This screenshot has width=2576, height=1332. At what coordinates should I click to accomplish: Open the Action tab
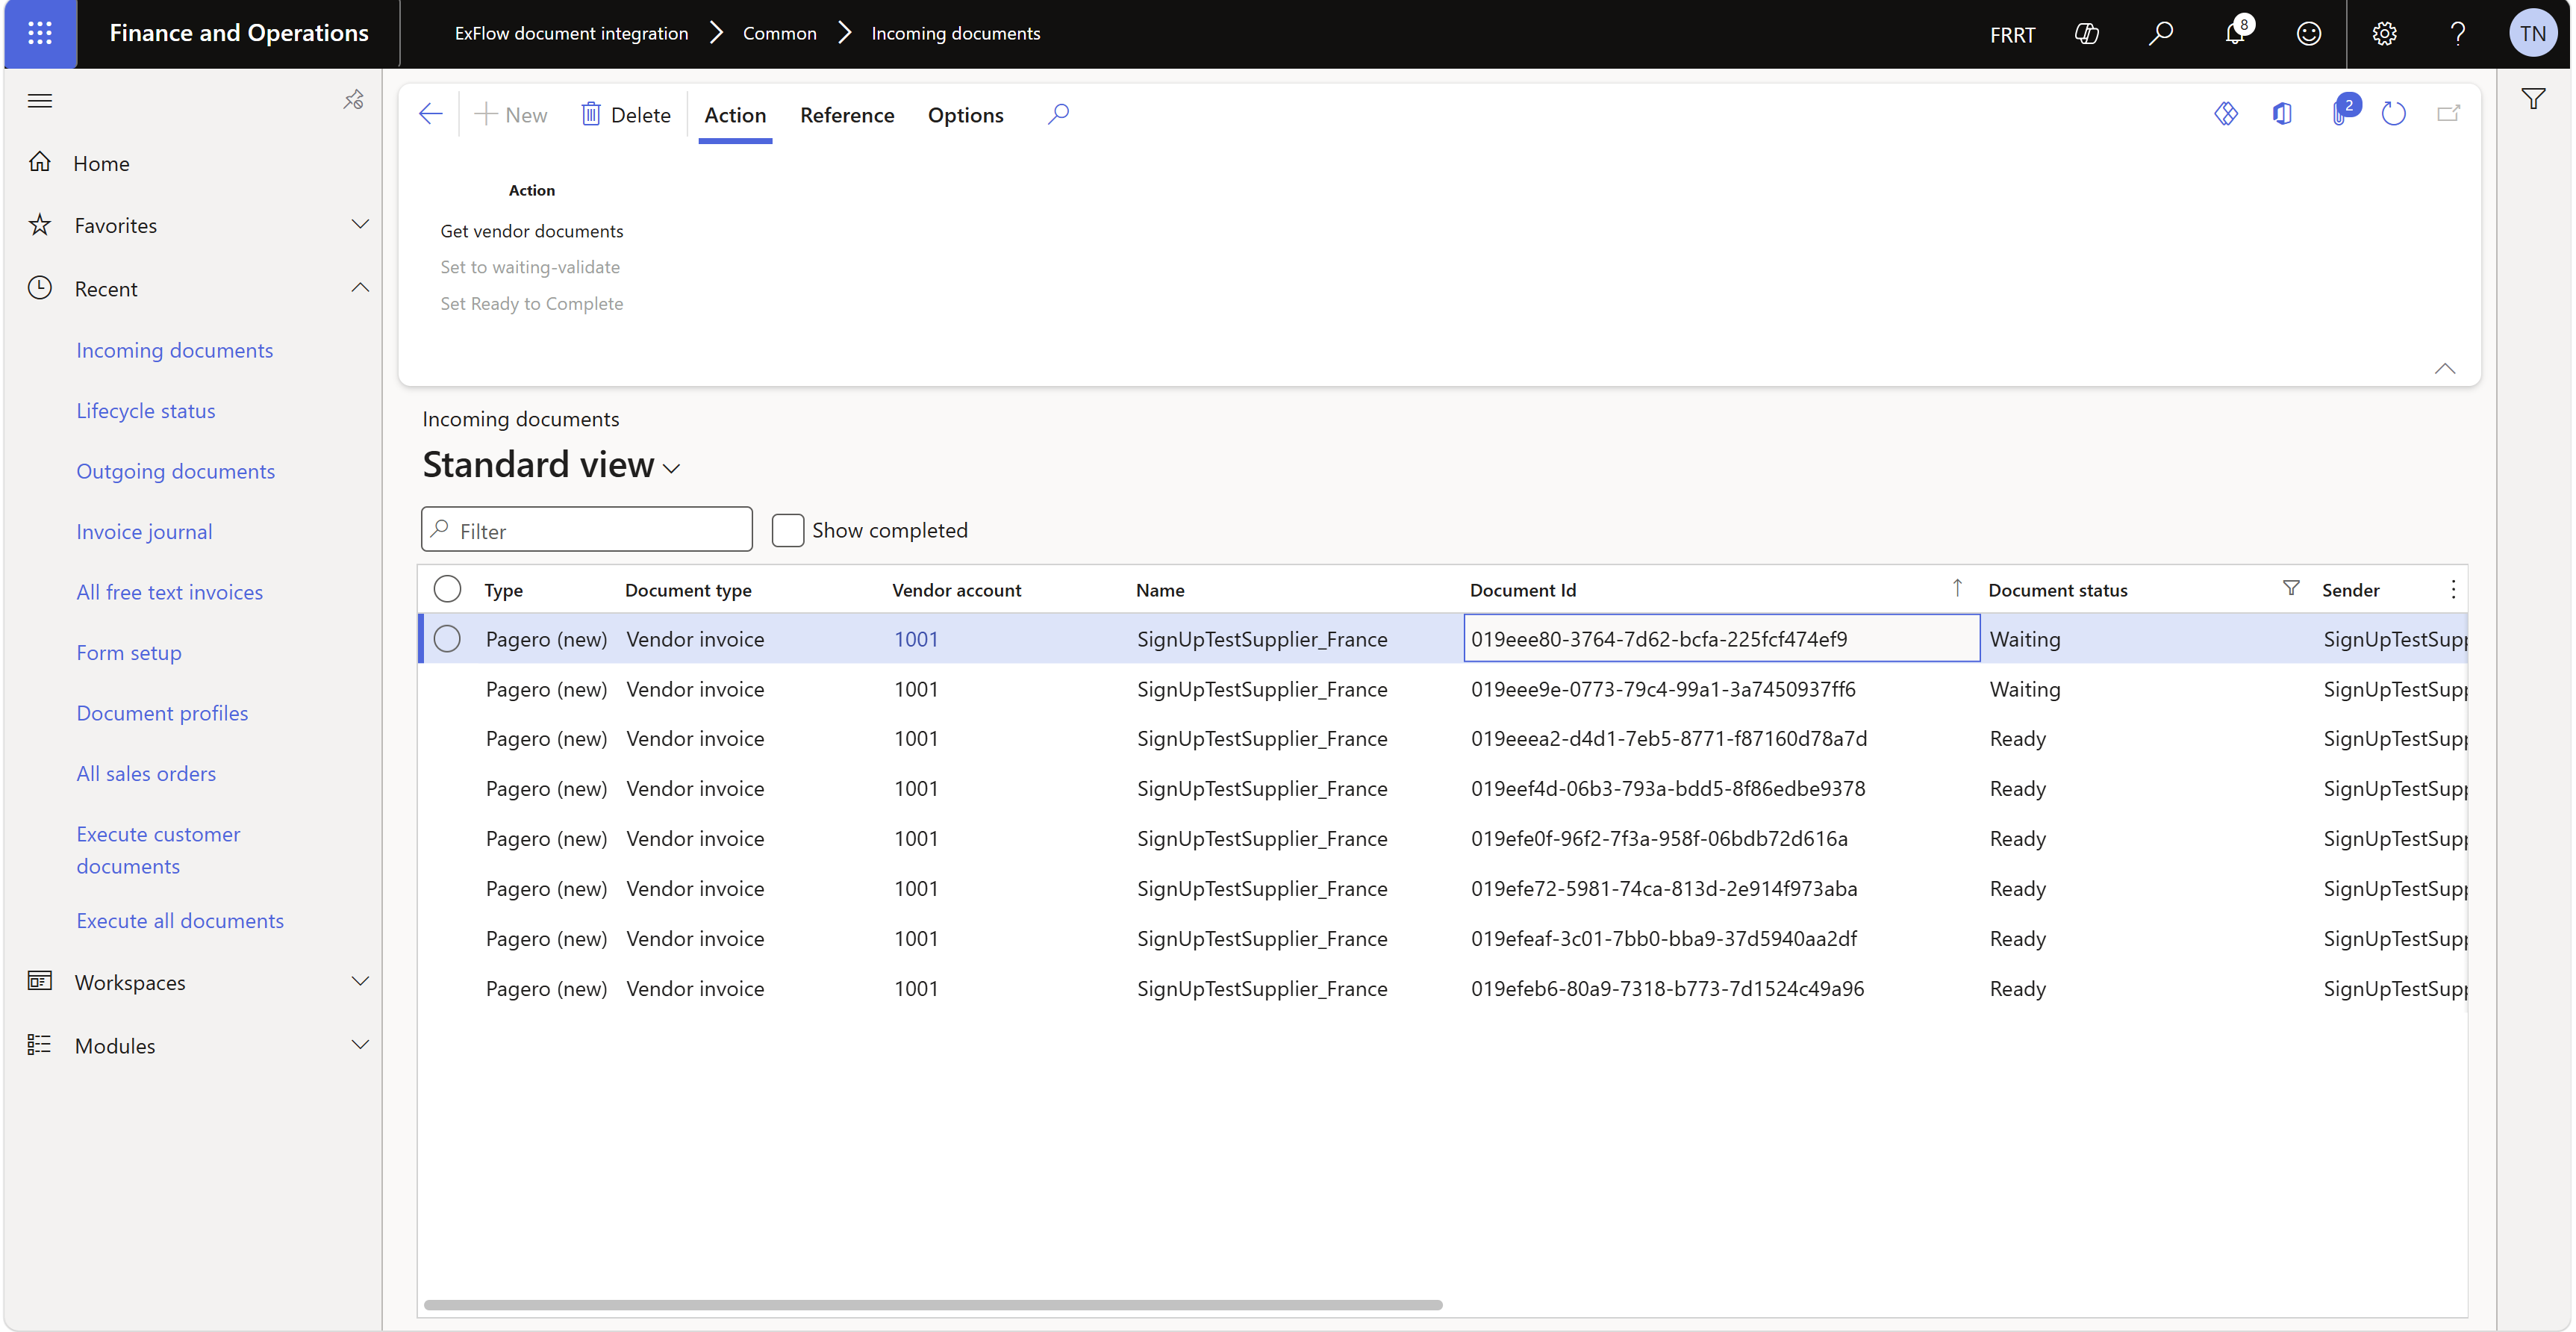coord(735,115)
